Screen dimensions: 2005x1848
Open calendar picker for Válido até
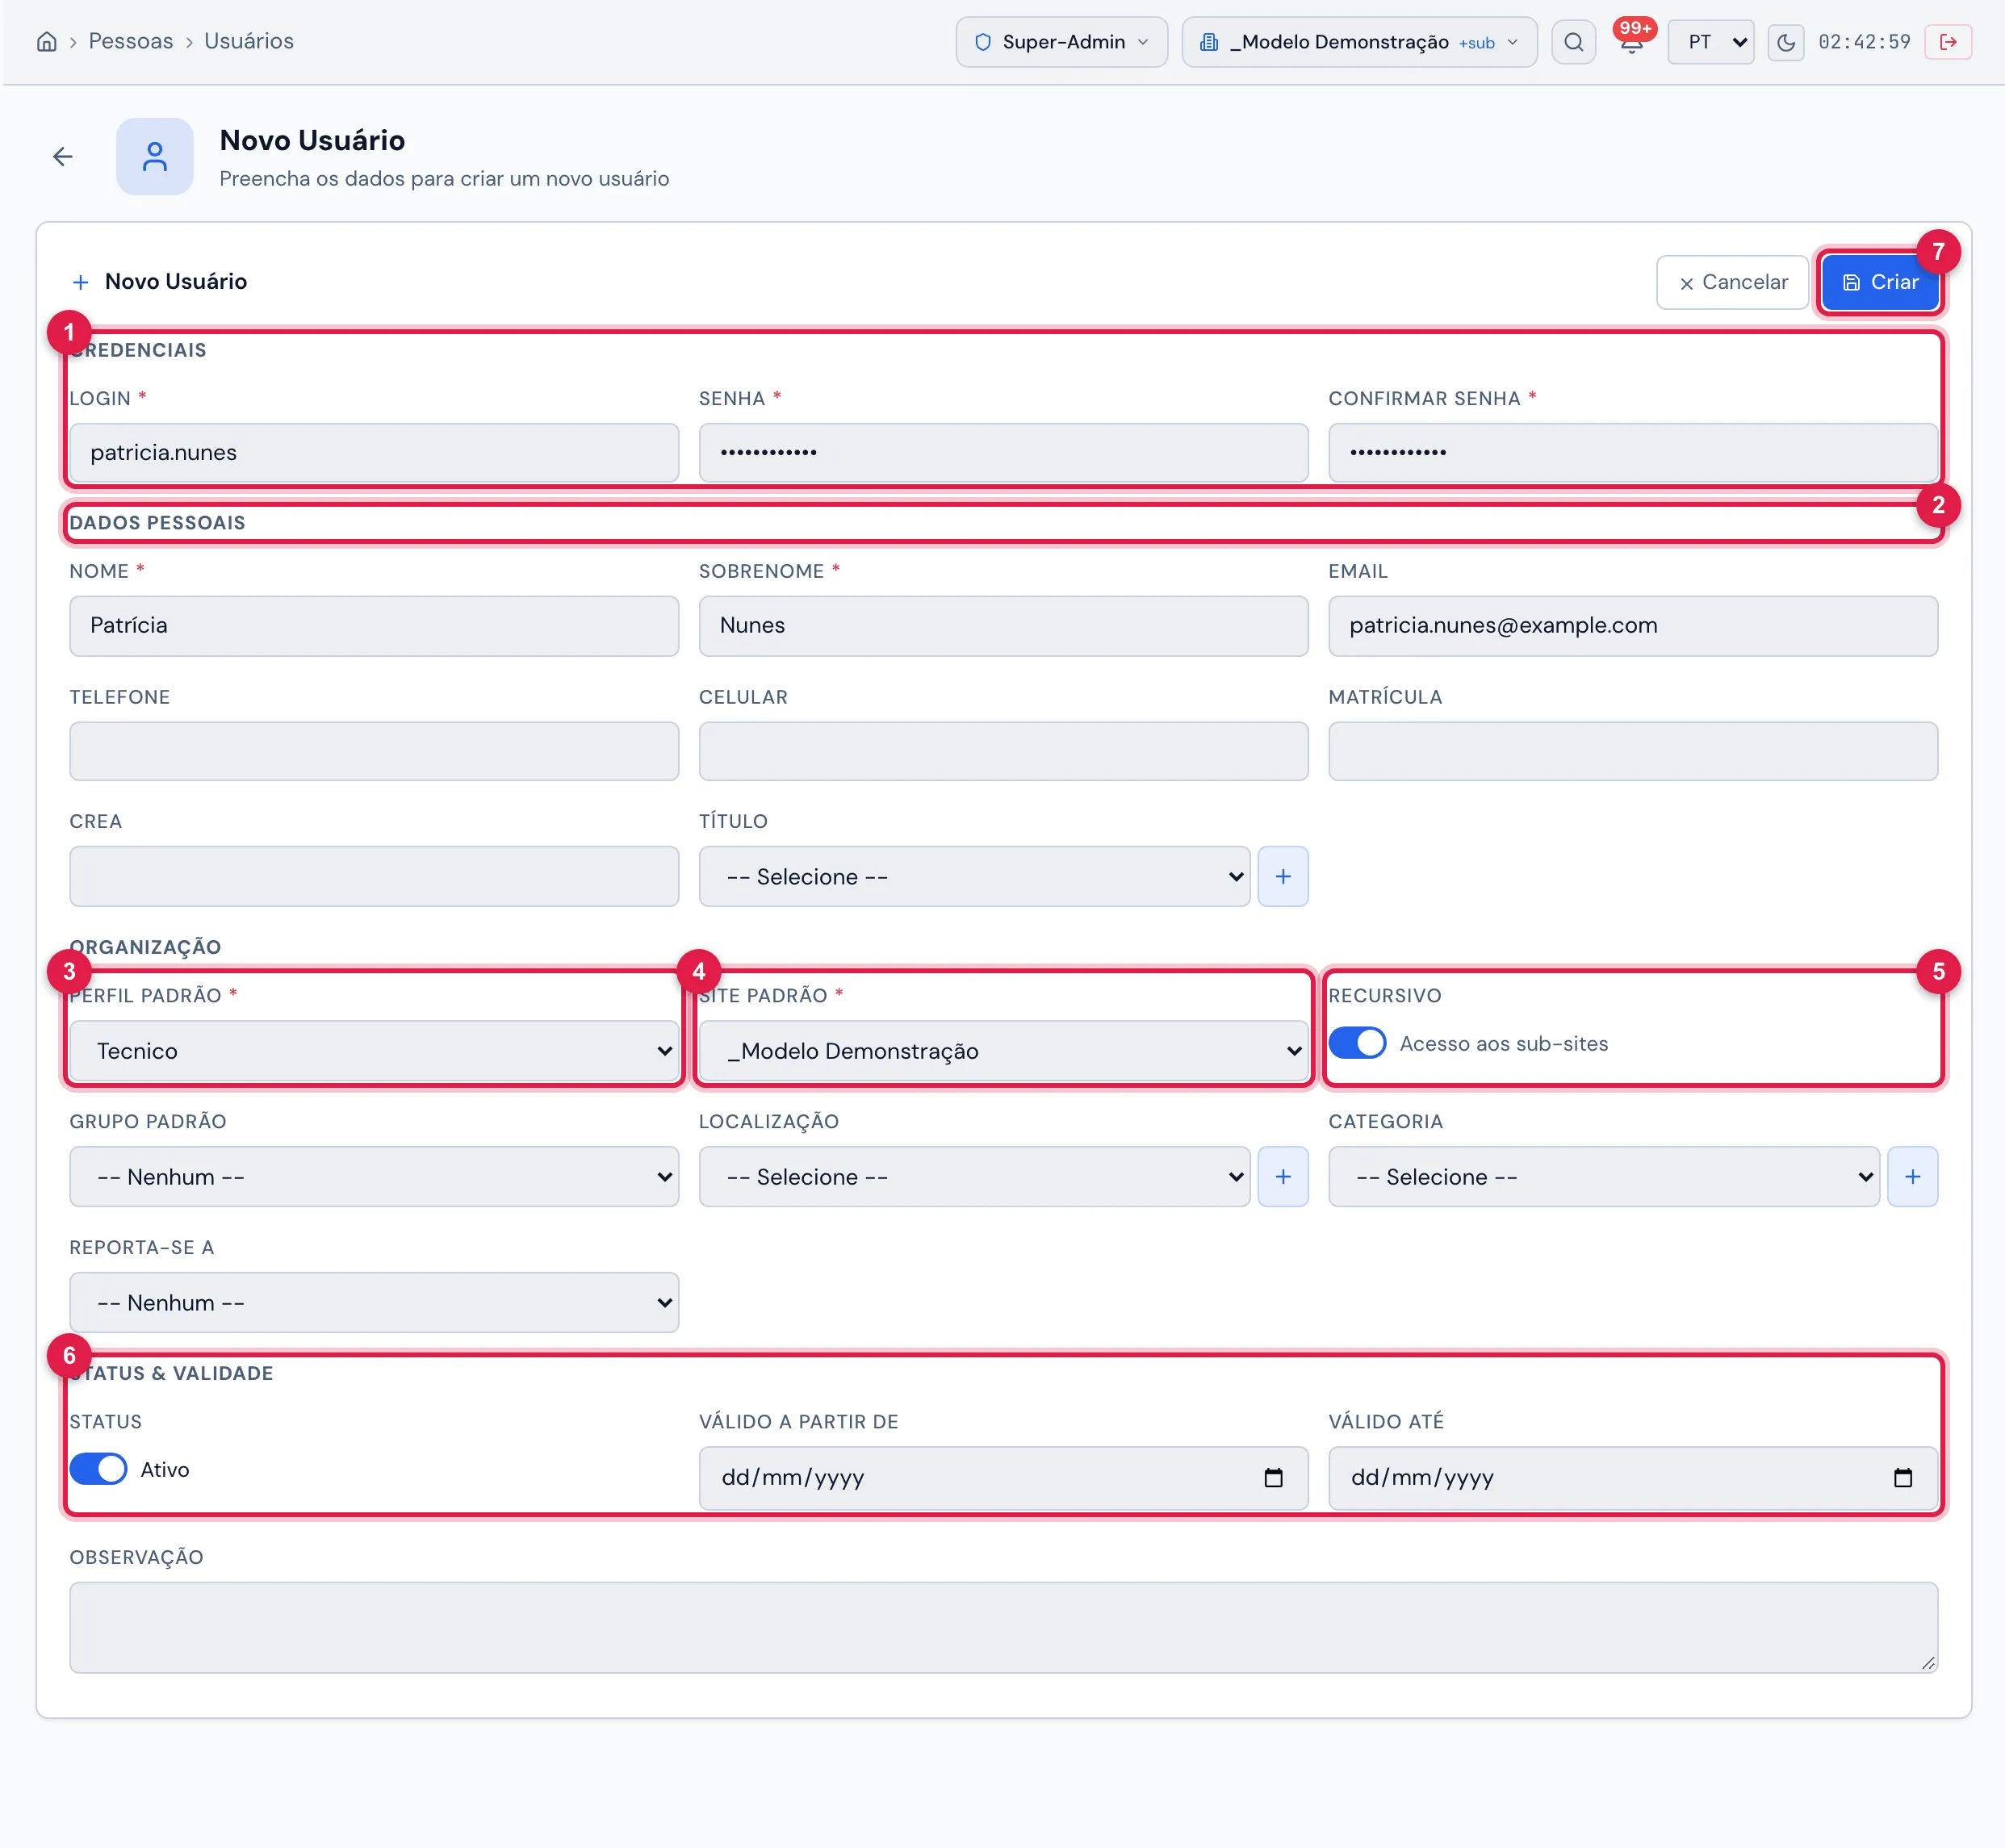click(x=1902, y=1478)
